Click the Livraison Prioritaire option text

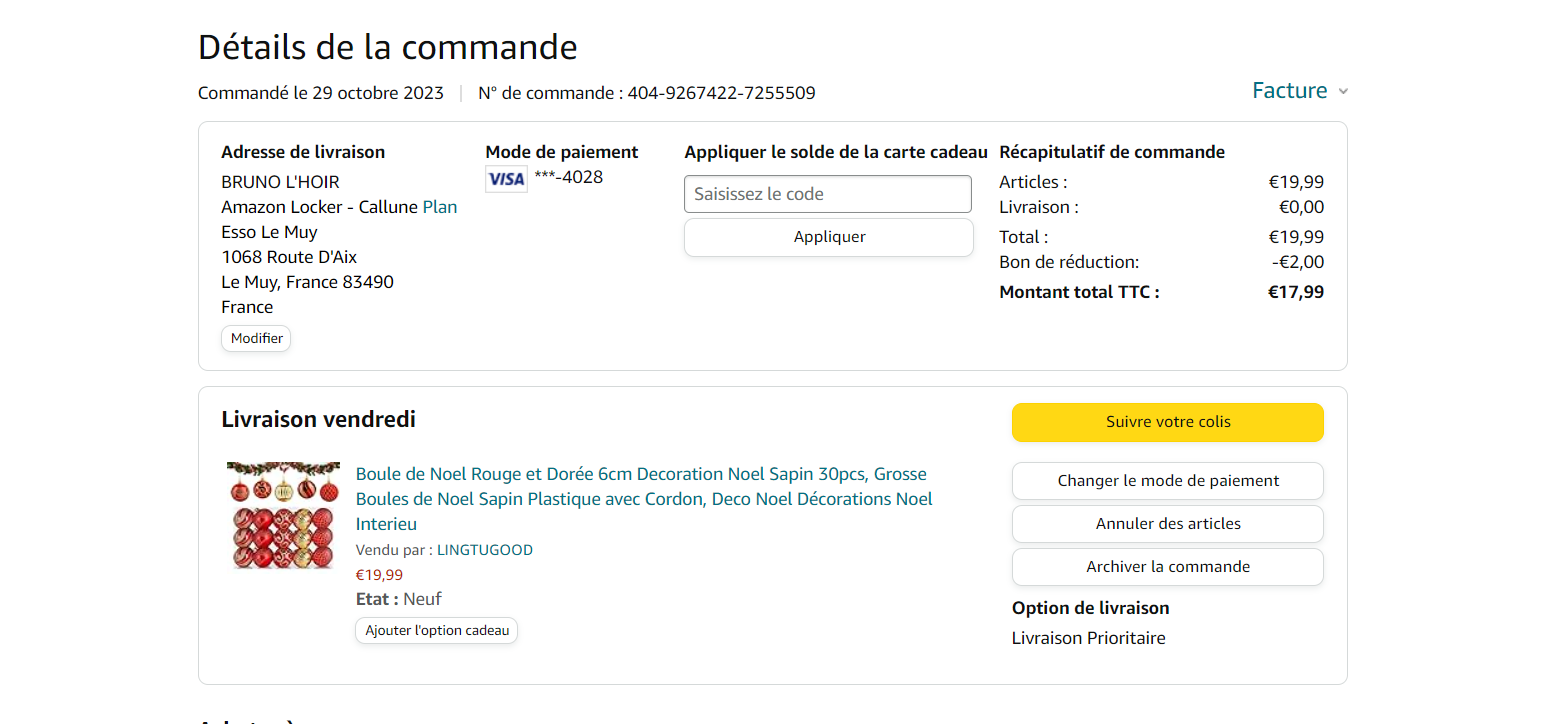click(x=1088, y=638)
